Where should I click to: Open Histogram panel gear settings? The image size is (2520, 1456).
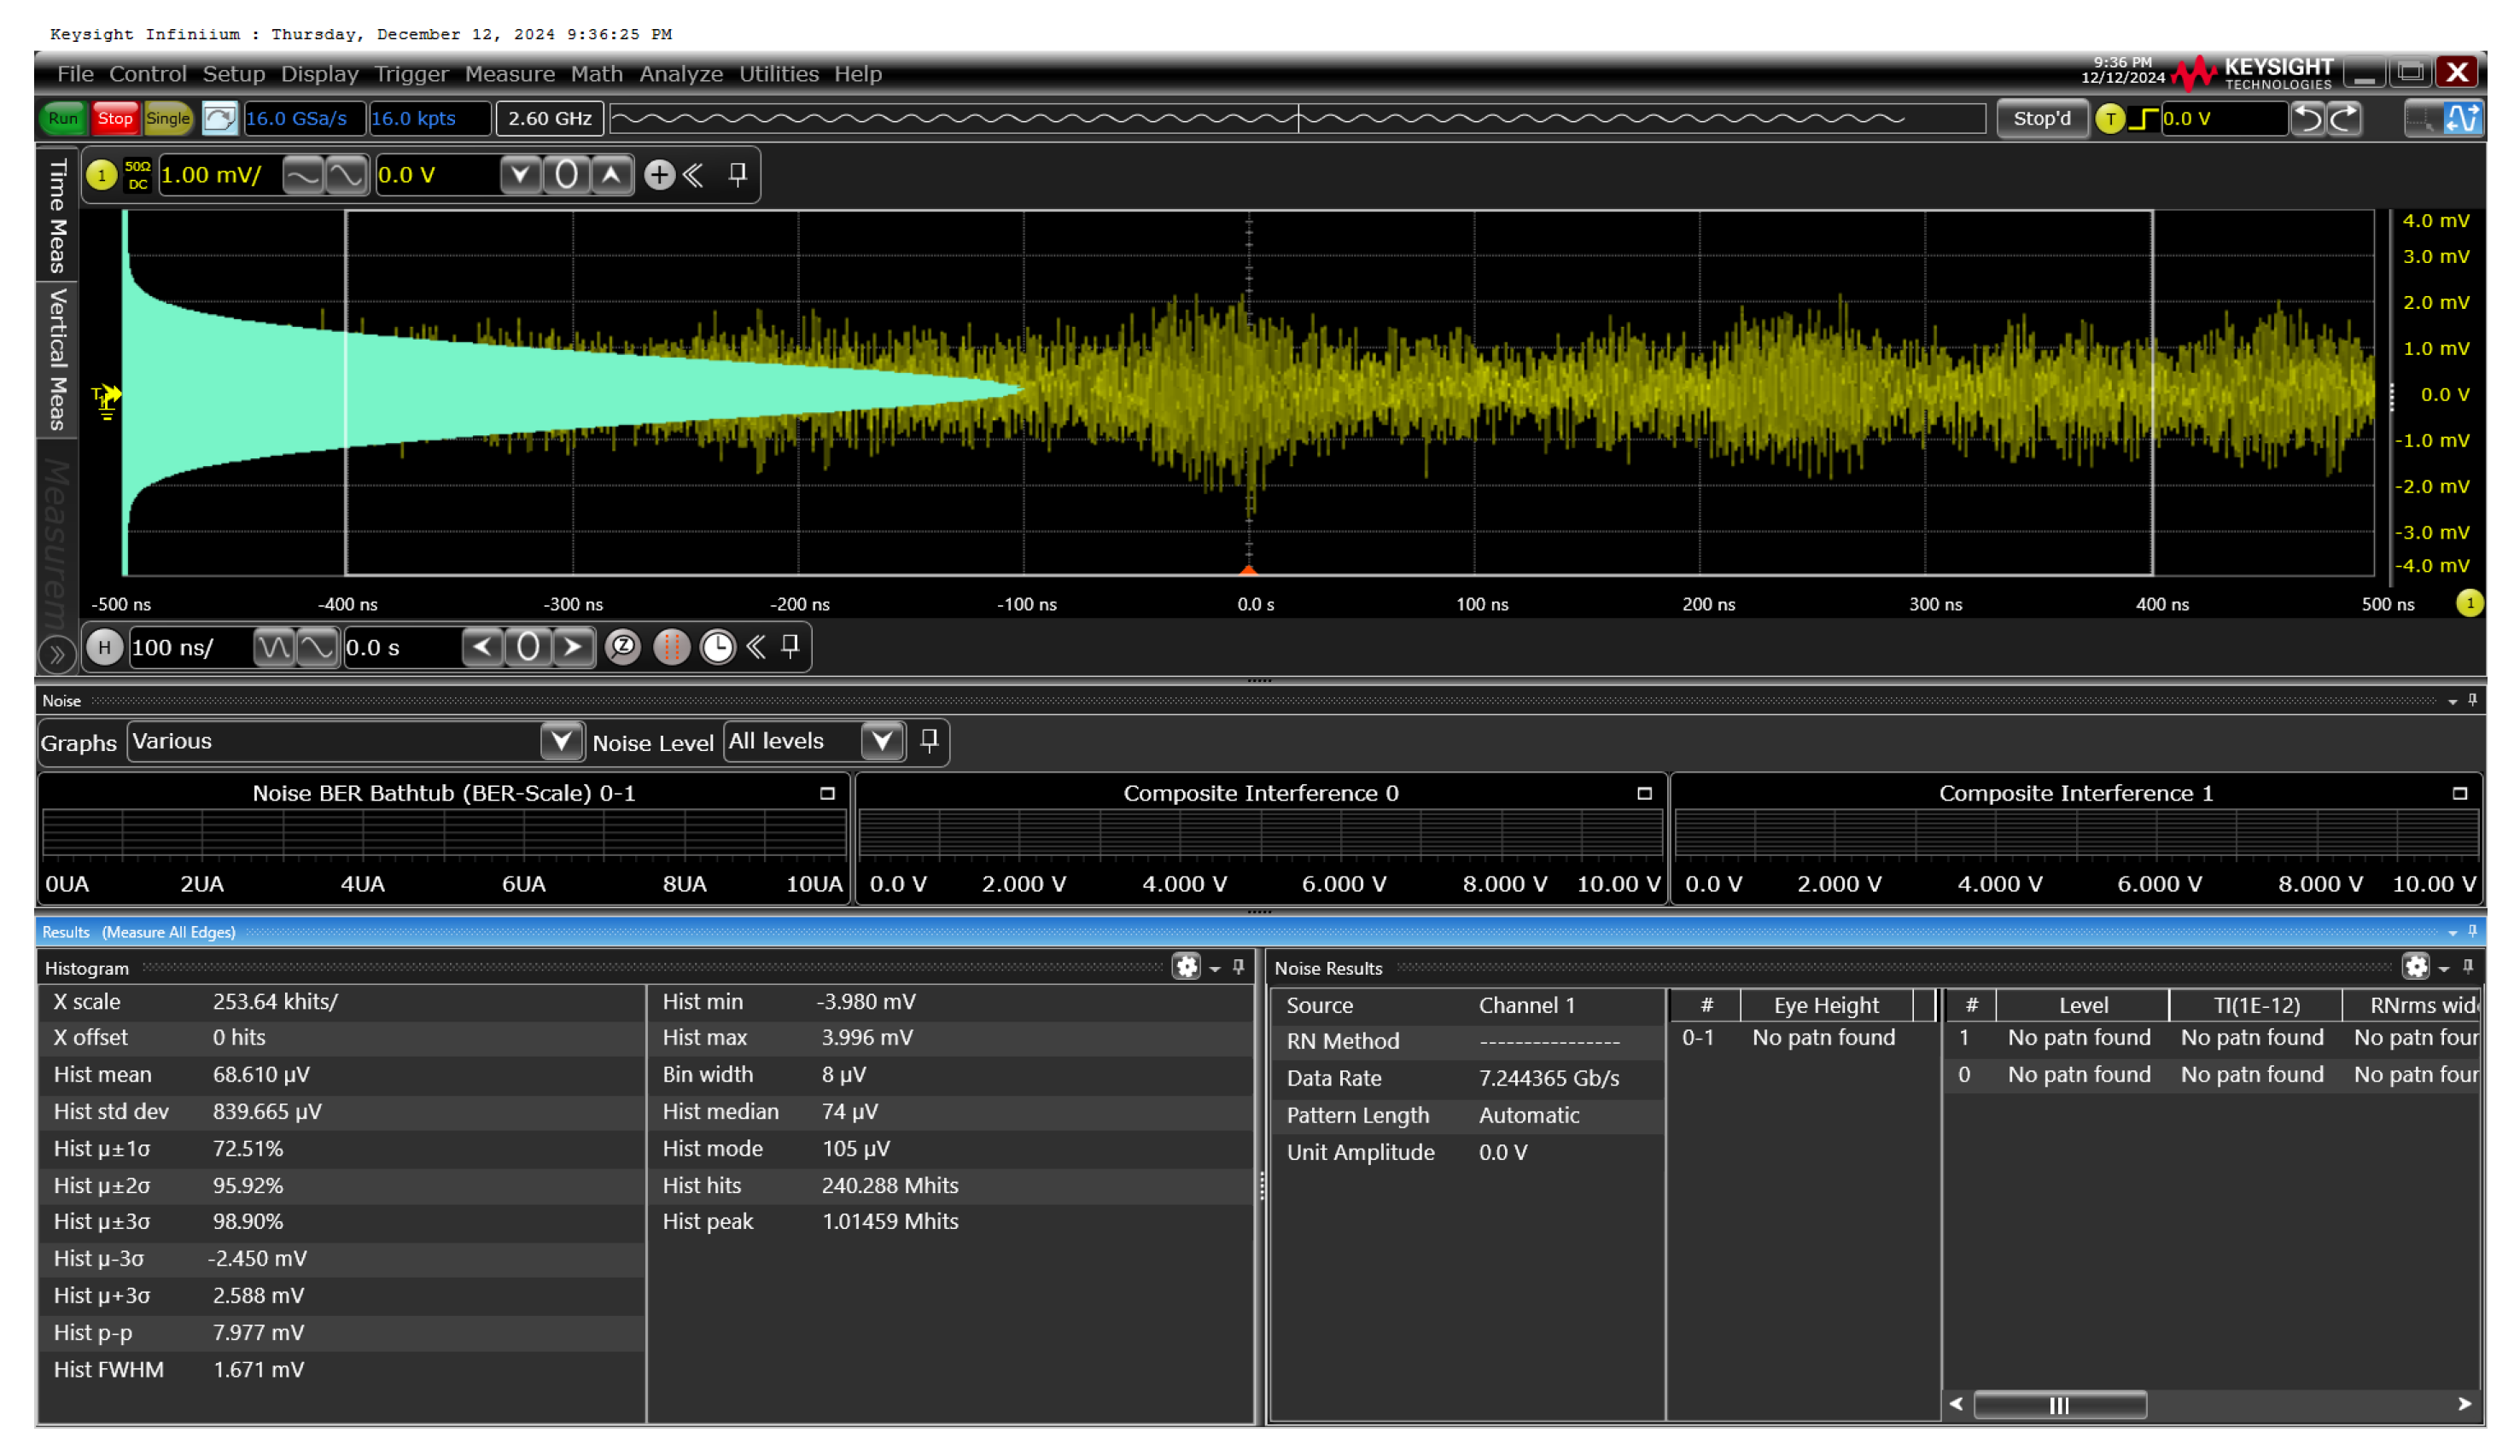tap(1186, 967)
